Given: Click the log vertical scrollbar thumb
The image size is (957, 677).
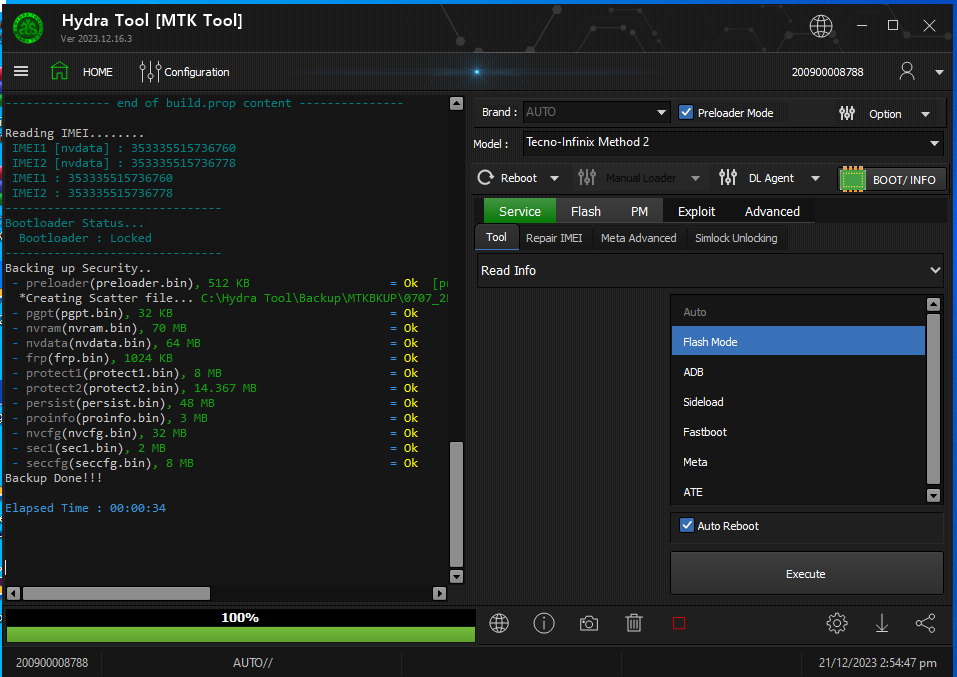Looking at the screenshot, I should [x=456, y=505].
